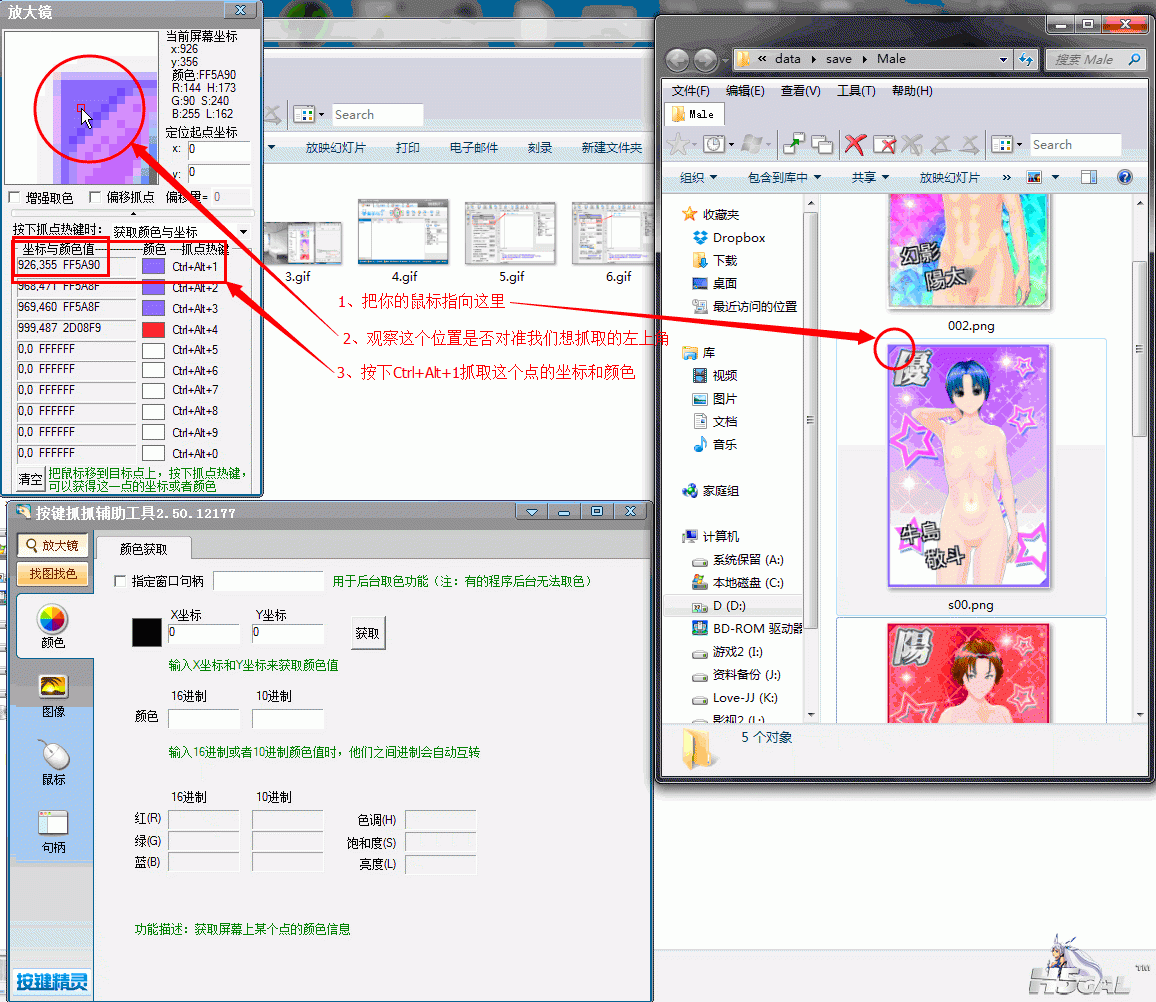Open the star favorites toolbar icon
The image size is (1156, 1002).
678,144
